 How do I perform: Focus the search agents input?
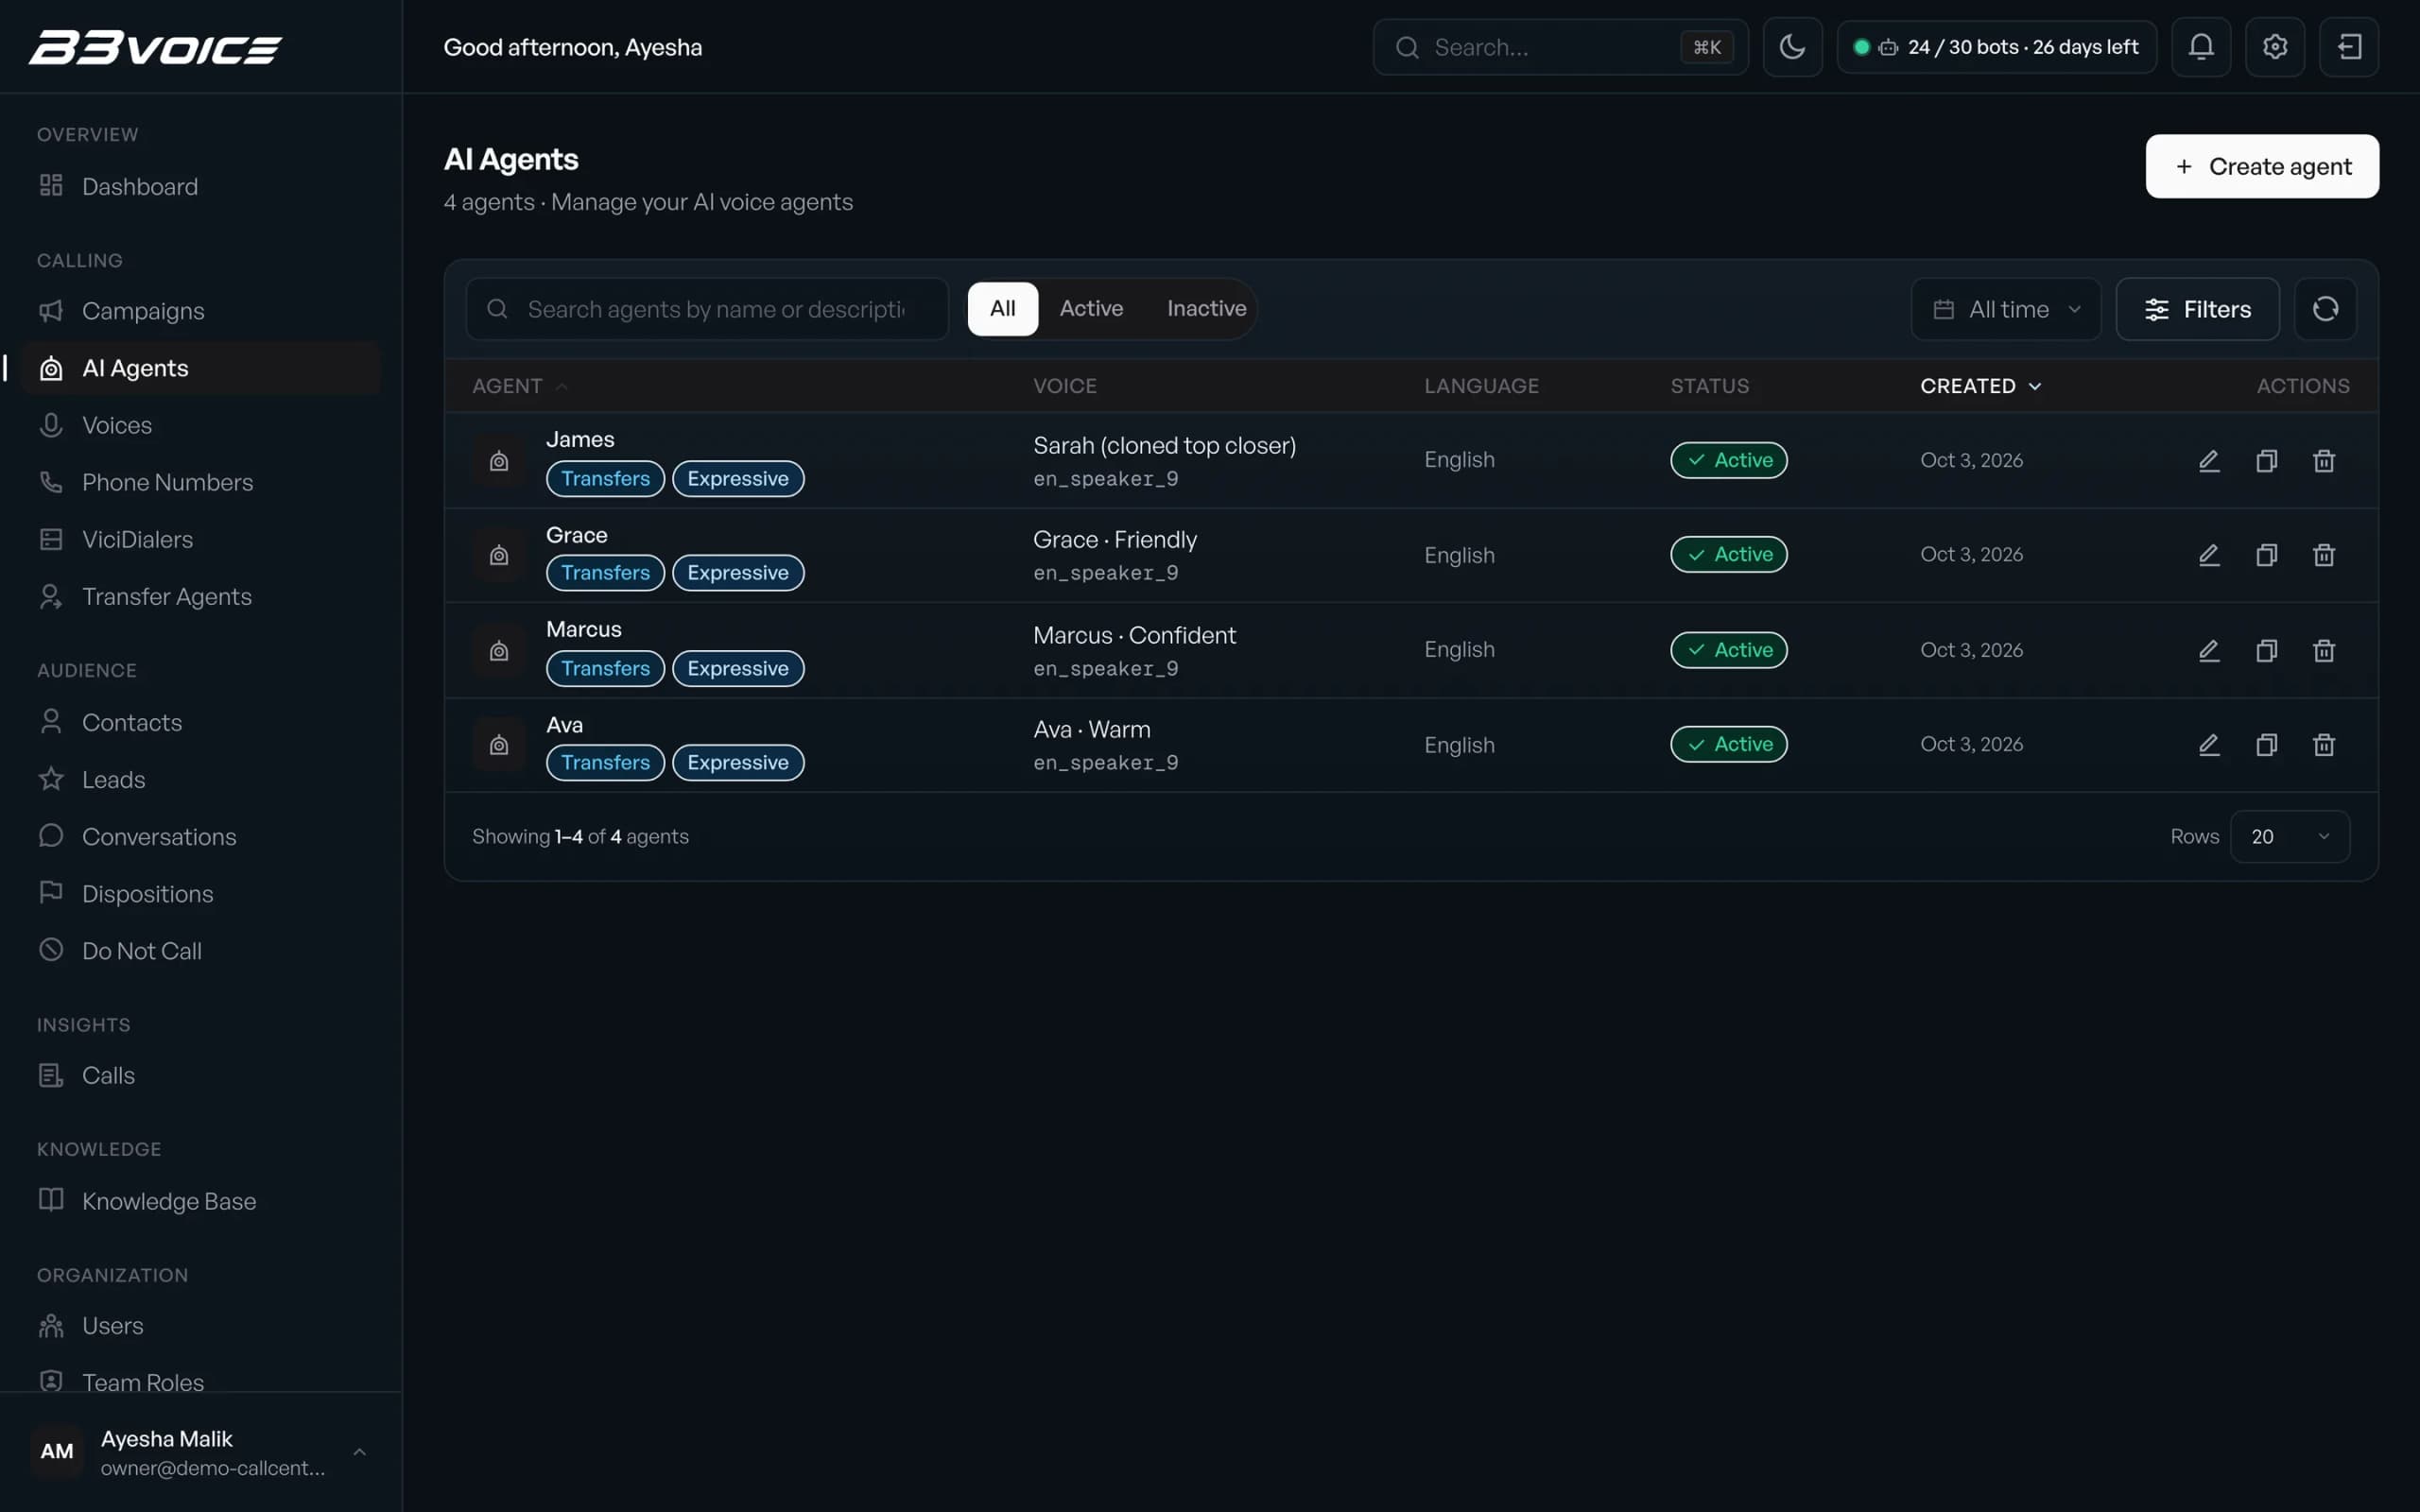707,309
